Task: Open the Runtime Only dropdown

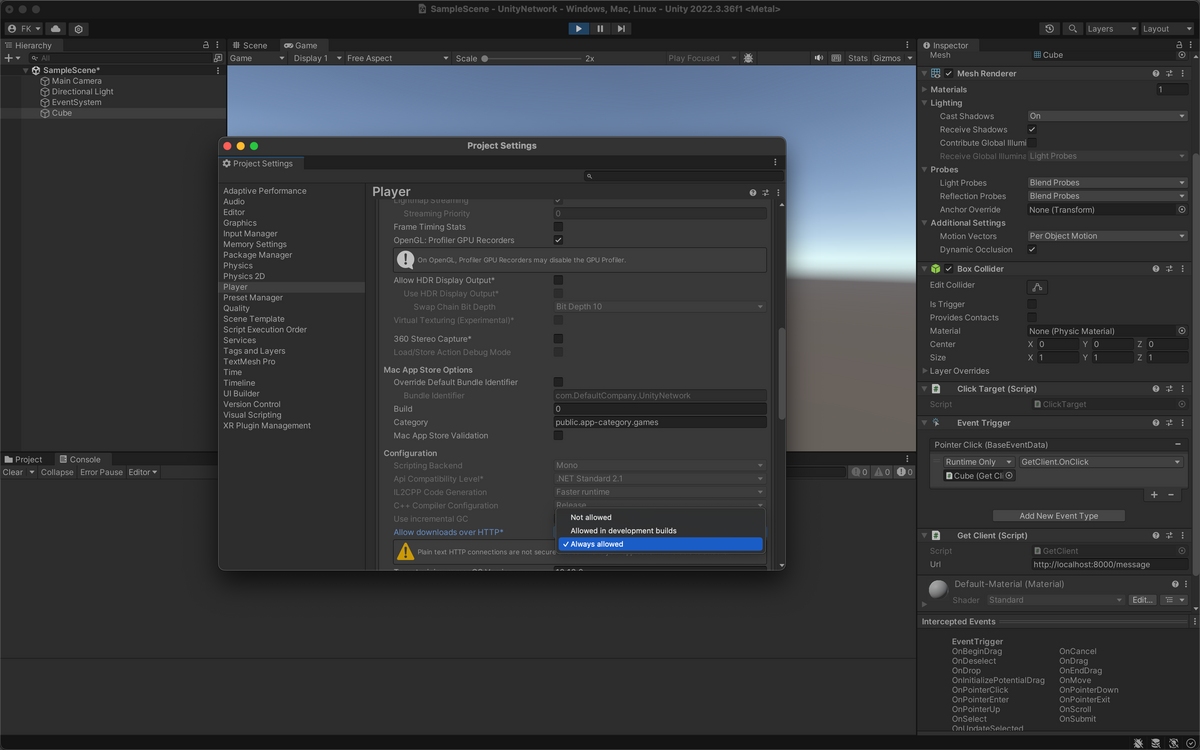Action: point(979,462)
